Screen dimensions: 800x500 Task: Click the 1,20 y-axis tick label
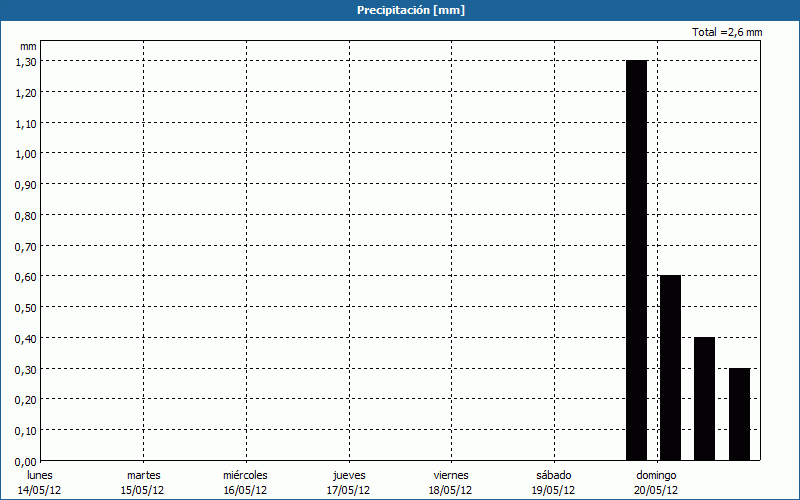click(x=25, y=92)
